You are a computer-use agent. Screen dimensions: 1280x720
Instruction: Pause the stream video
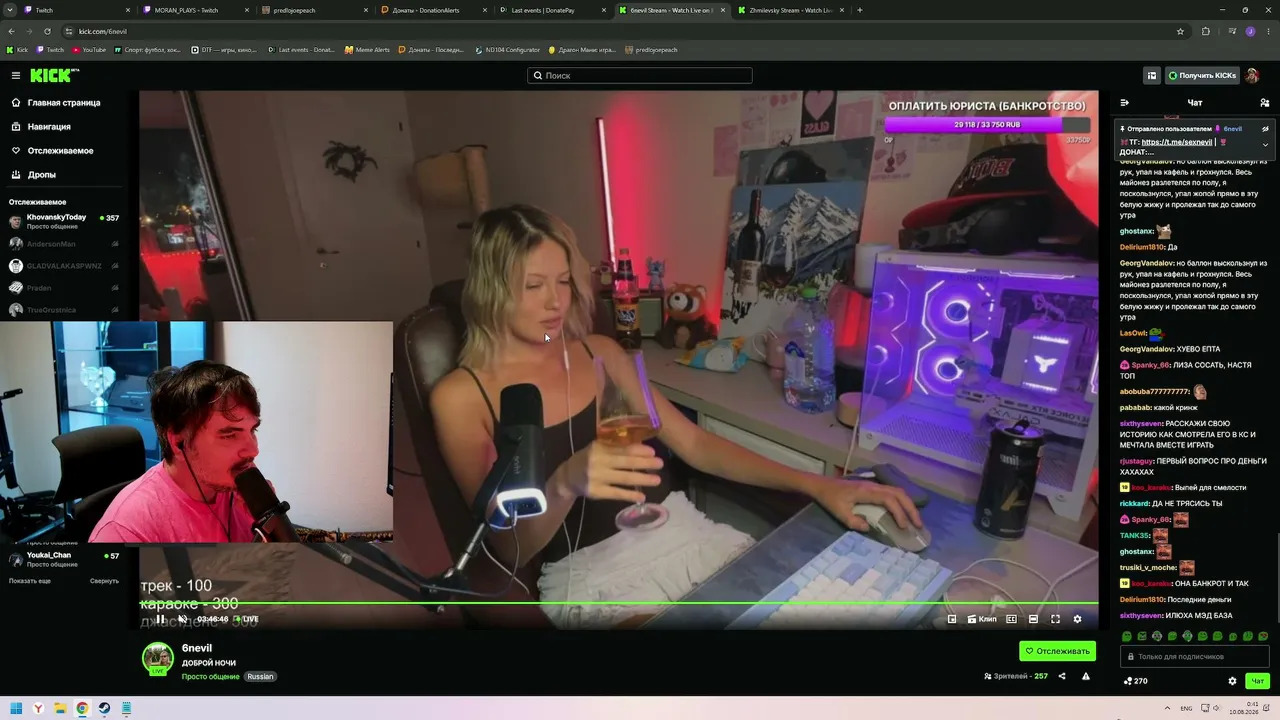[160, 619]
